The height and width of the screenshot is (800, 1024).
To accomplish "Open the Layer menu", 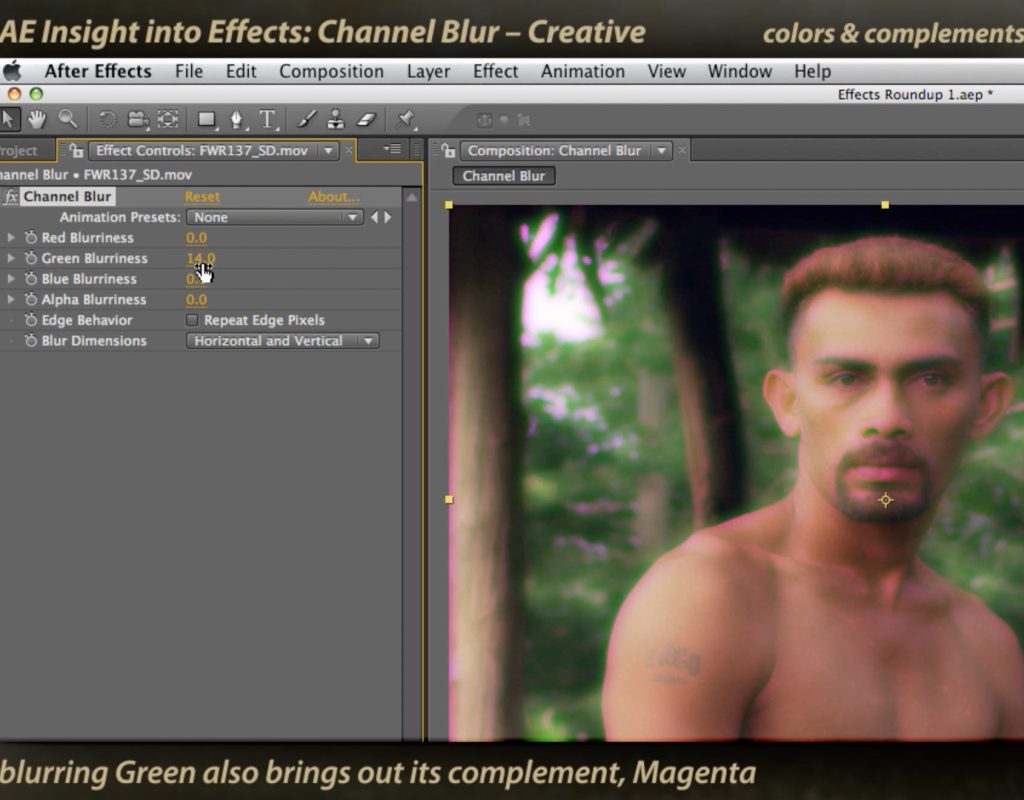I will pyautogui.click(x=428, y=71).
